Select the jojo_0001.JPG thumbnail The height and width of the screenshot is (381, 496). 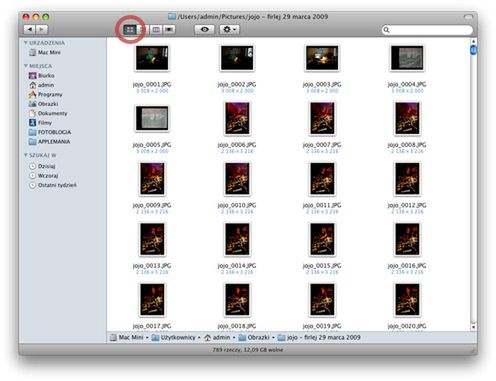pyautogui.click(x=152, y=58)
